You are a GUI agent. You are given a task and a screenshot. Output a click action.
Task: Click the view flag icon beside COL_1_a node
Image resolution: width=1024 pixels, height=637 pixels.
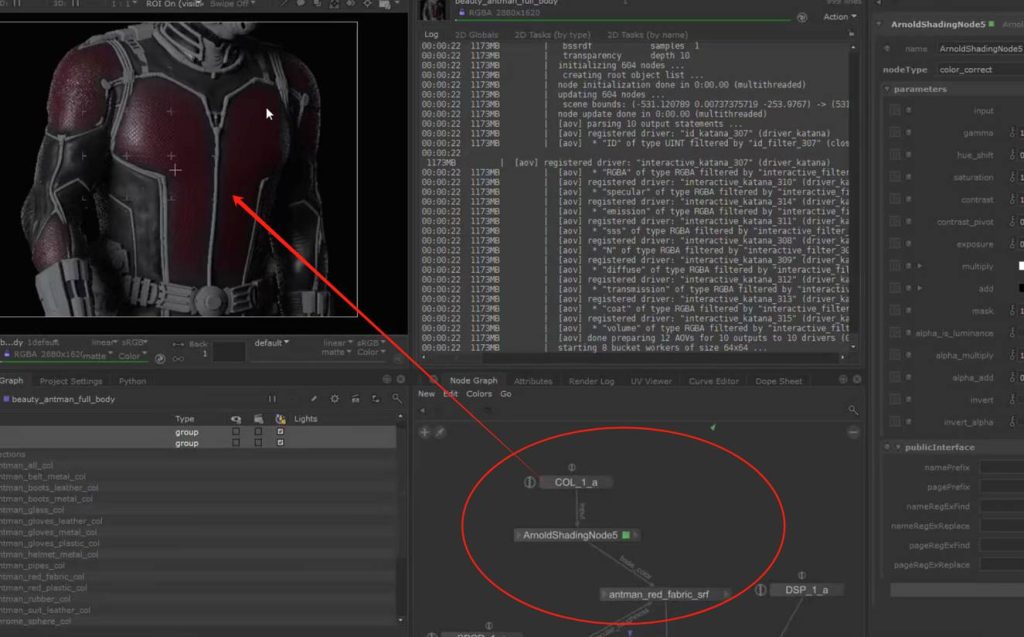[531, 482]
